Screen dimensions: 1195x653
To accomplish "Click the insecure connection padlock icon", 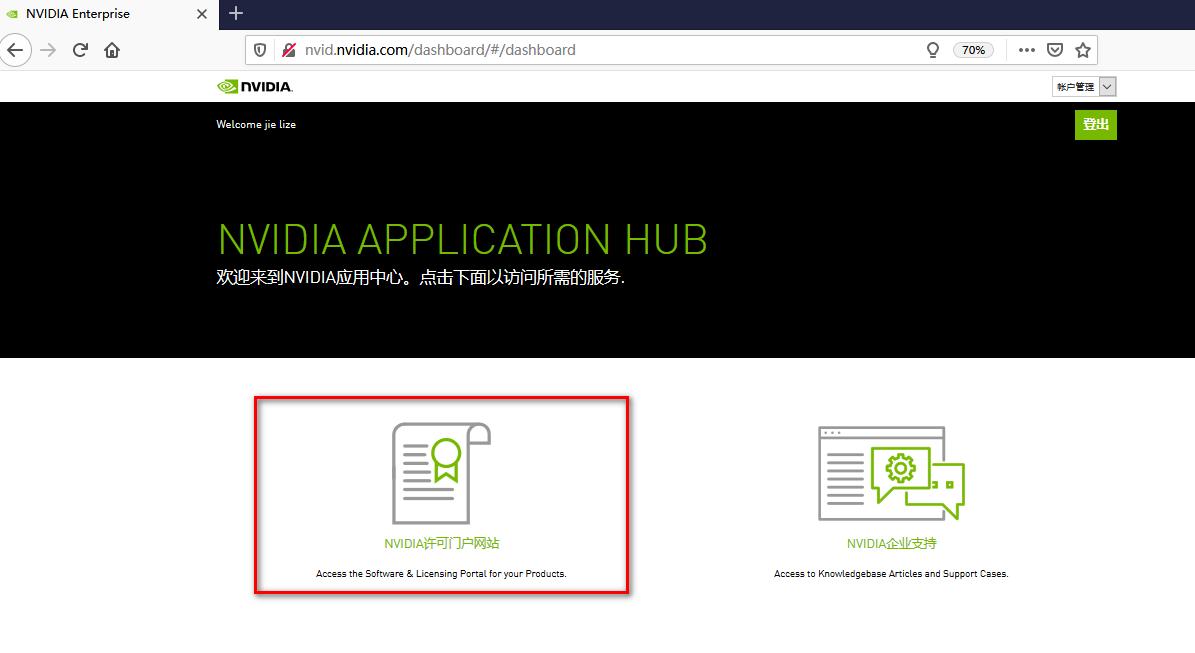I will click(289, 50).
